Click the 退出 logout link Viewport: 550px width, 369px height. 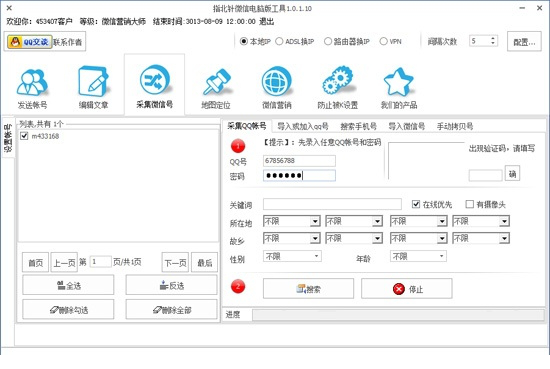267,21
